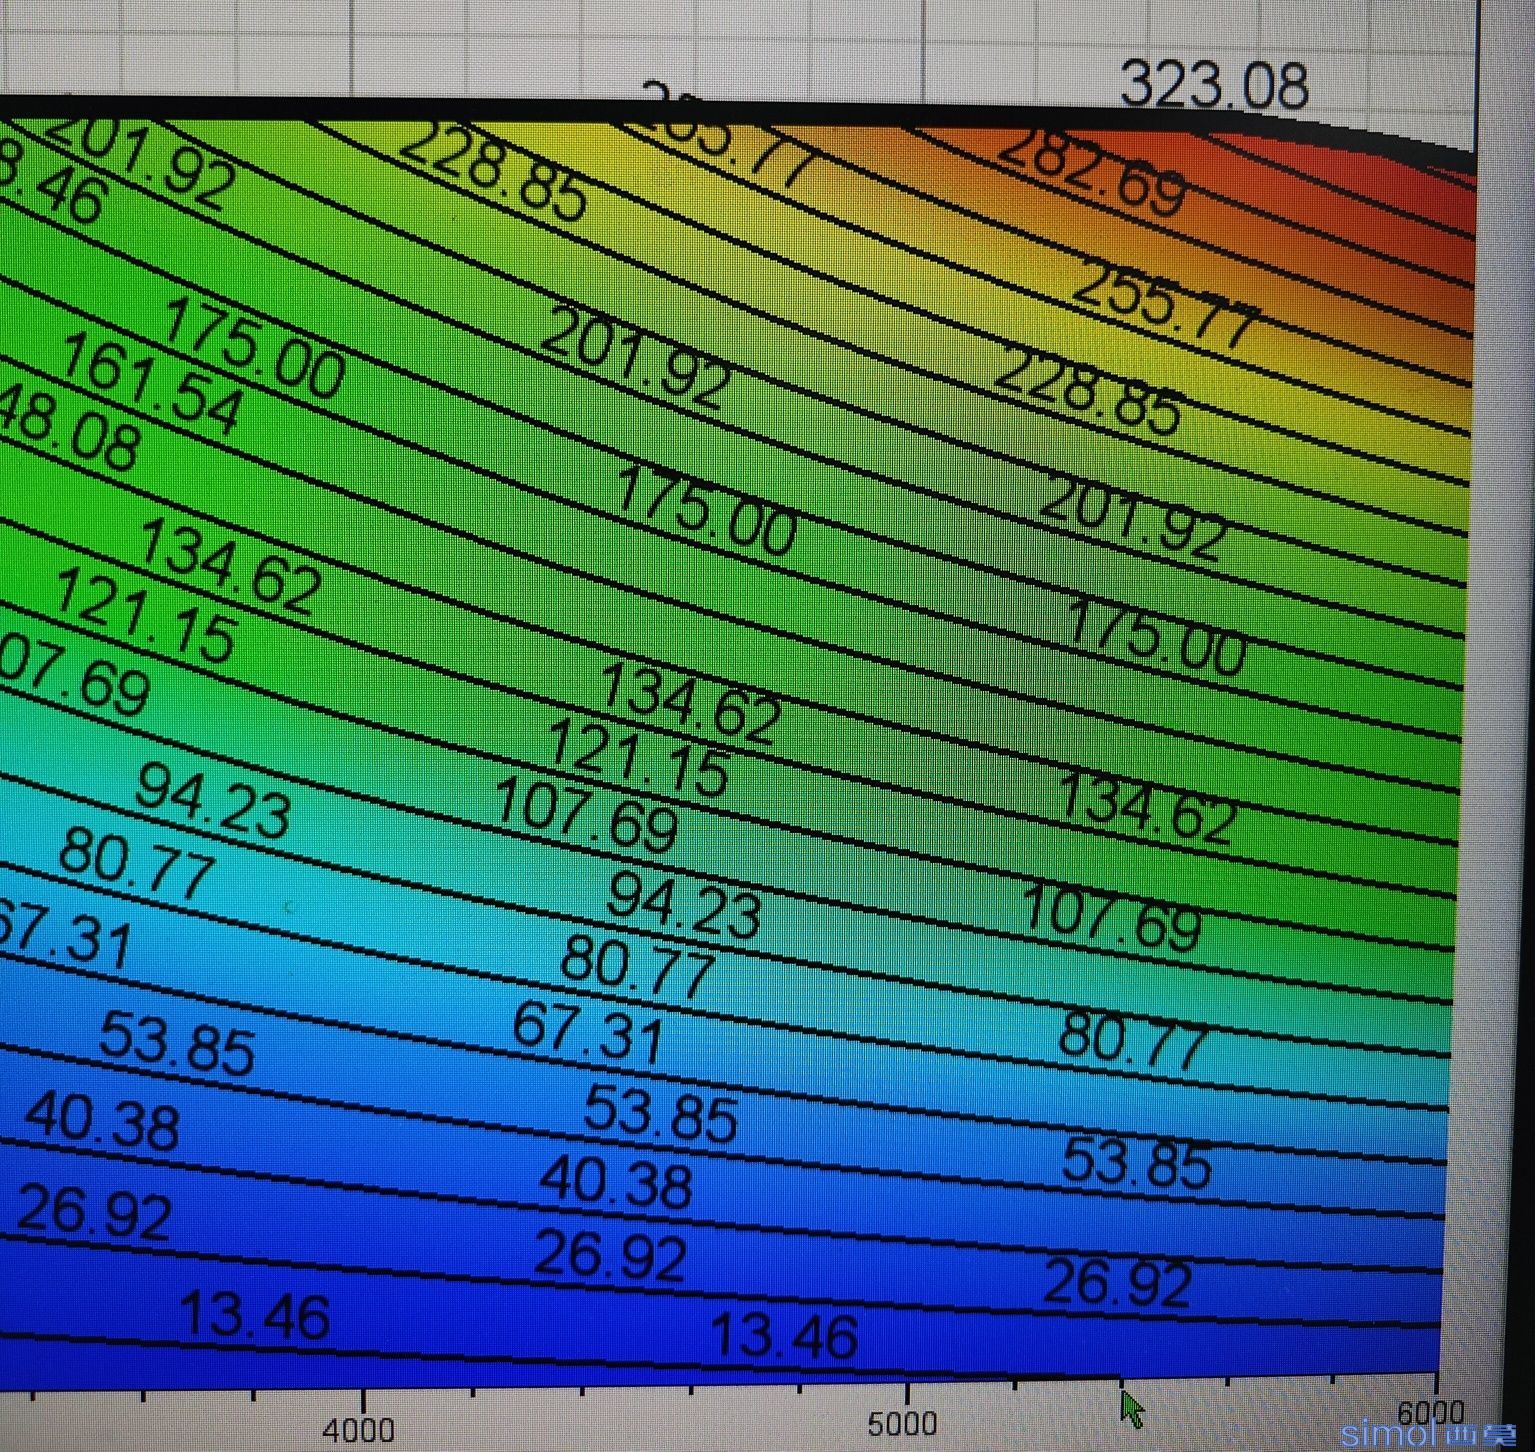Select the 161.54 contour label
This screenshot has height=1452, width=1535.
tap(152, 385)
